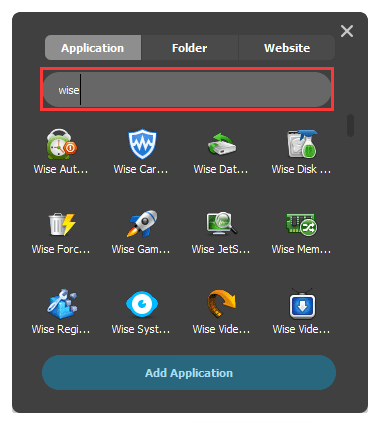The width and height of the screenshot is (380, 425).
Task: Pick the Wise Video Downloader TV icon
Action: point(302,304)
